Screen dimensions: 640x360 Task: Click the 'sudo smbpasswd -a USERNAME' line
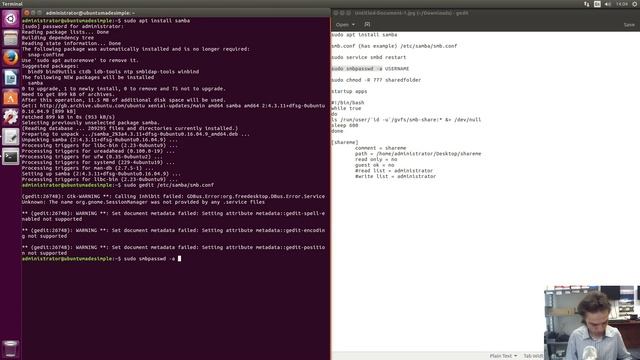pos(370,69)
